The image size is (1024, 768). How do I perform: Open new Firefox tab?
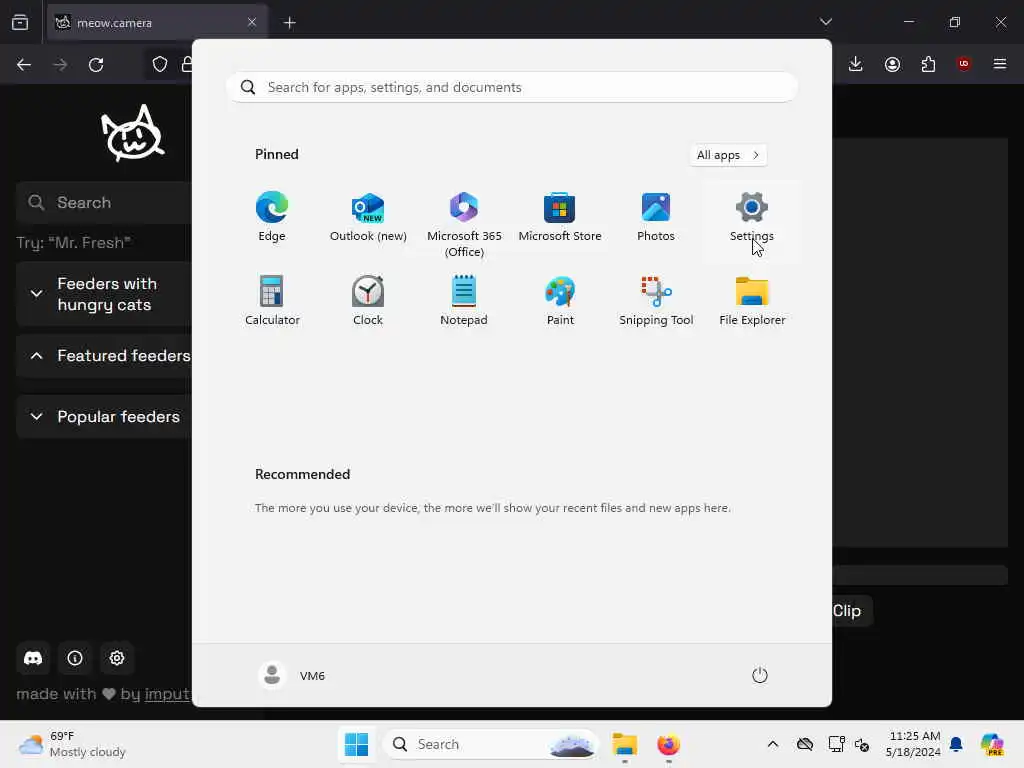pyautogui.click(x=290, y=23)
